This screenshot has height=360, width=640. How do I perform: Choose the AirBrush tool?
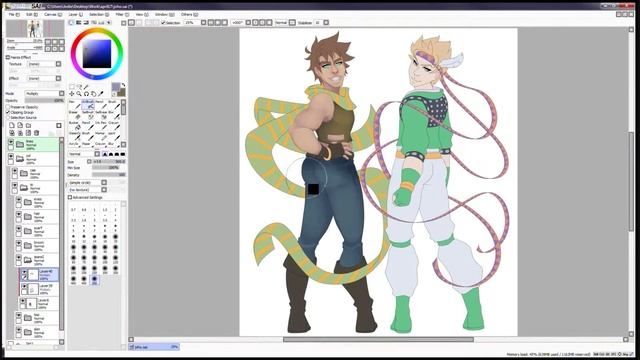tap(88, 104)
